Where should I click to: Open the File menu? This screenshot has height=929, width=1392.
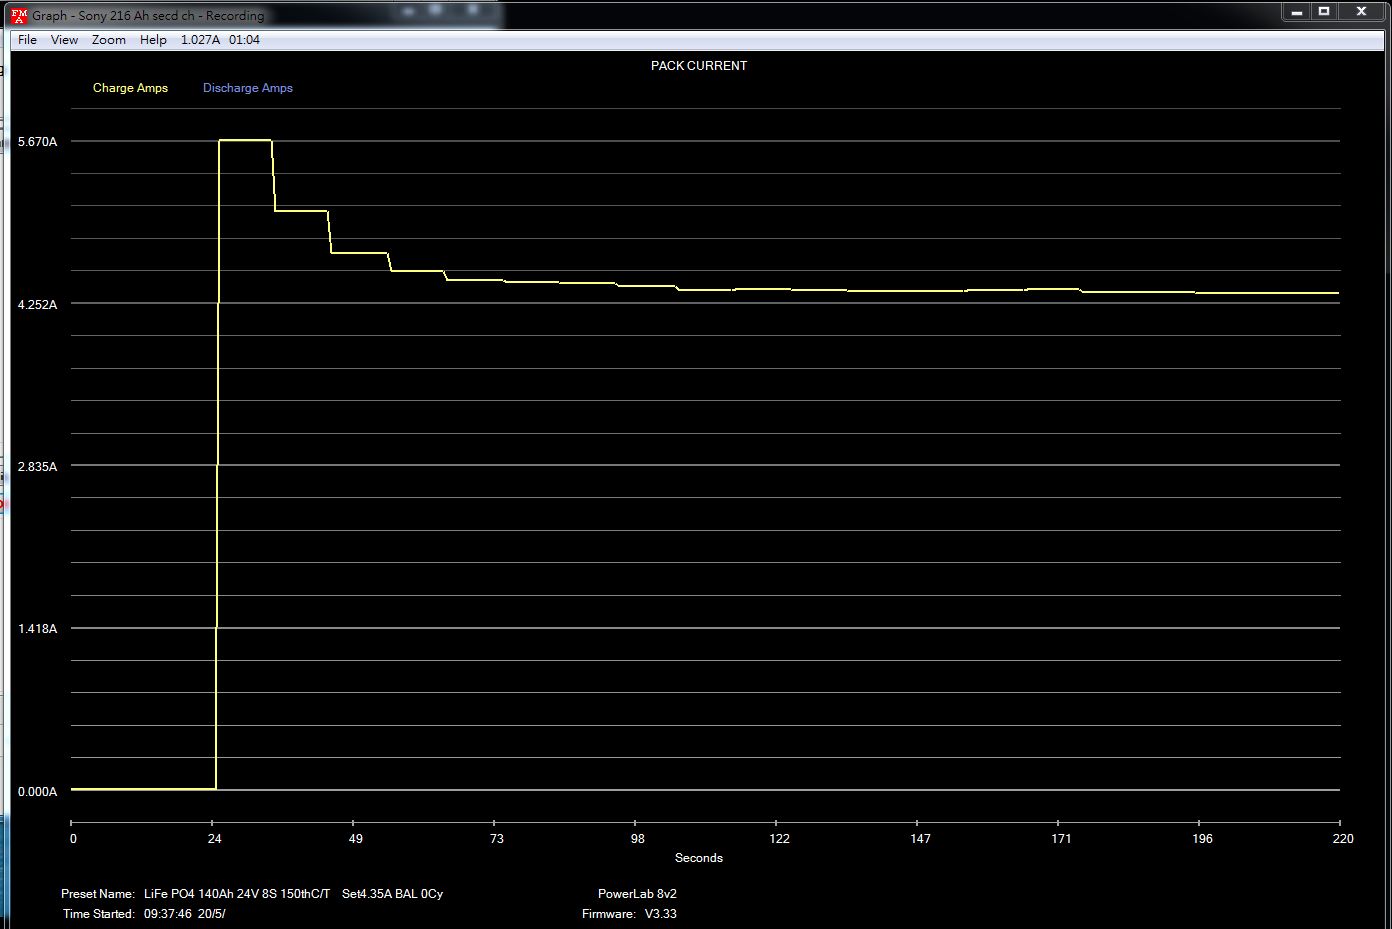coord(27,40)
